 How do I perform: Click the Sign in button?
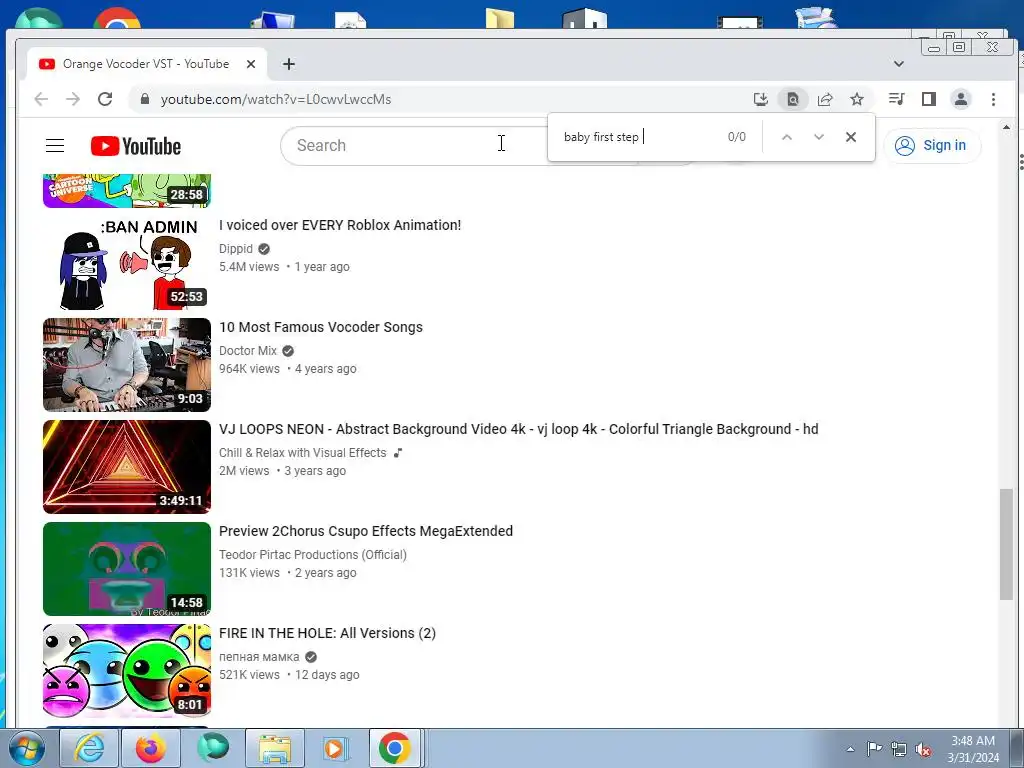pos(931,146)
